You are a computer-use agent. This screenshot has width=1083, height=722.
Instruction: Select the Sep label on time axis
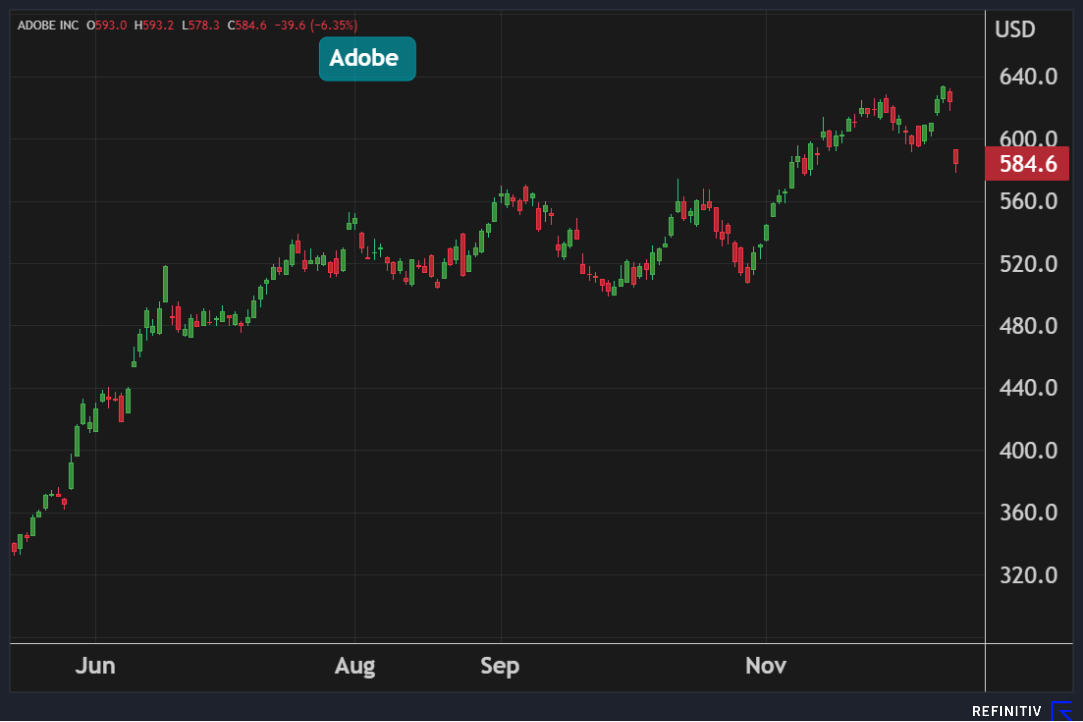point(500,666)
